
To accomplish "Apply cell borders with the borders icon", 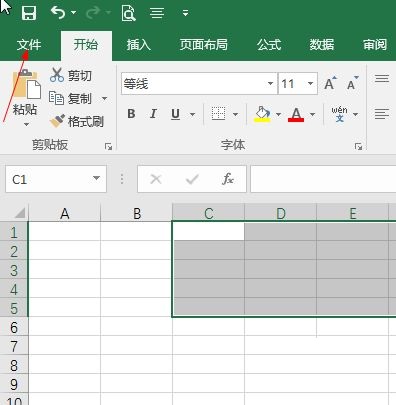I will pyautogui.click(x=219, y=114).
